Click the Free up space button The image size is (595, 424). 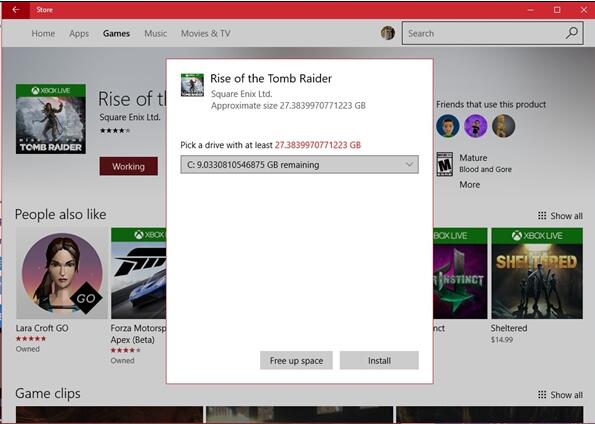coord(296,360)
